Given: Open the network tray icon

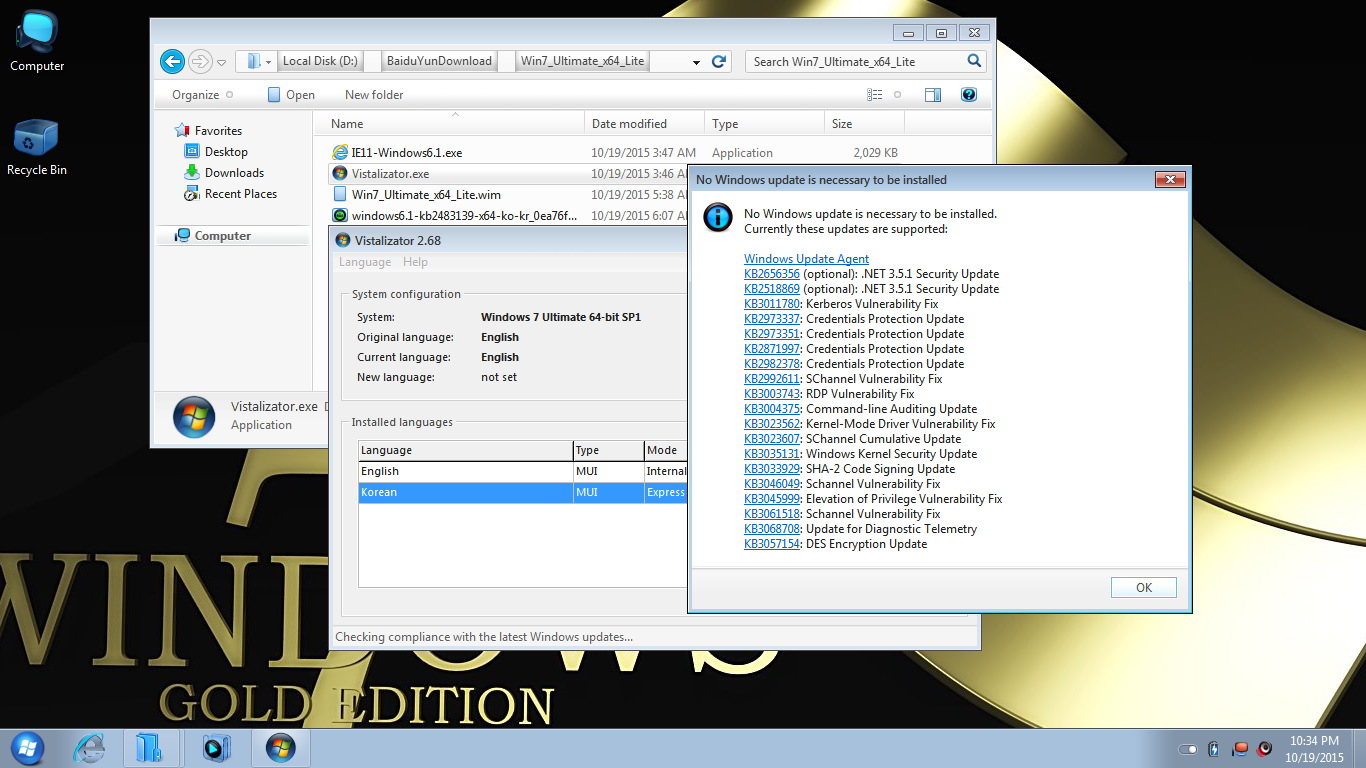Looking at the screenshot, I should coord(1240,749).
